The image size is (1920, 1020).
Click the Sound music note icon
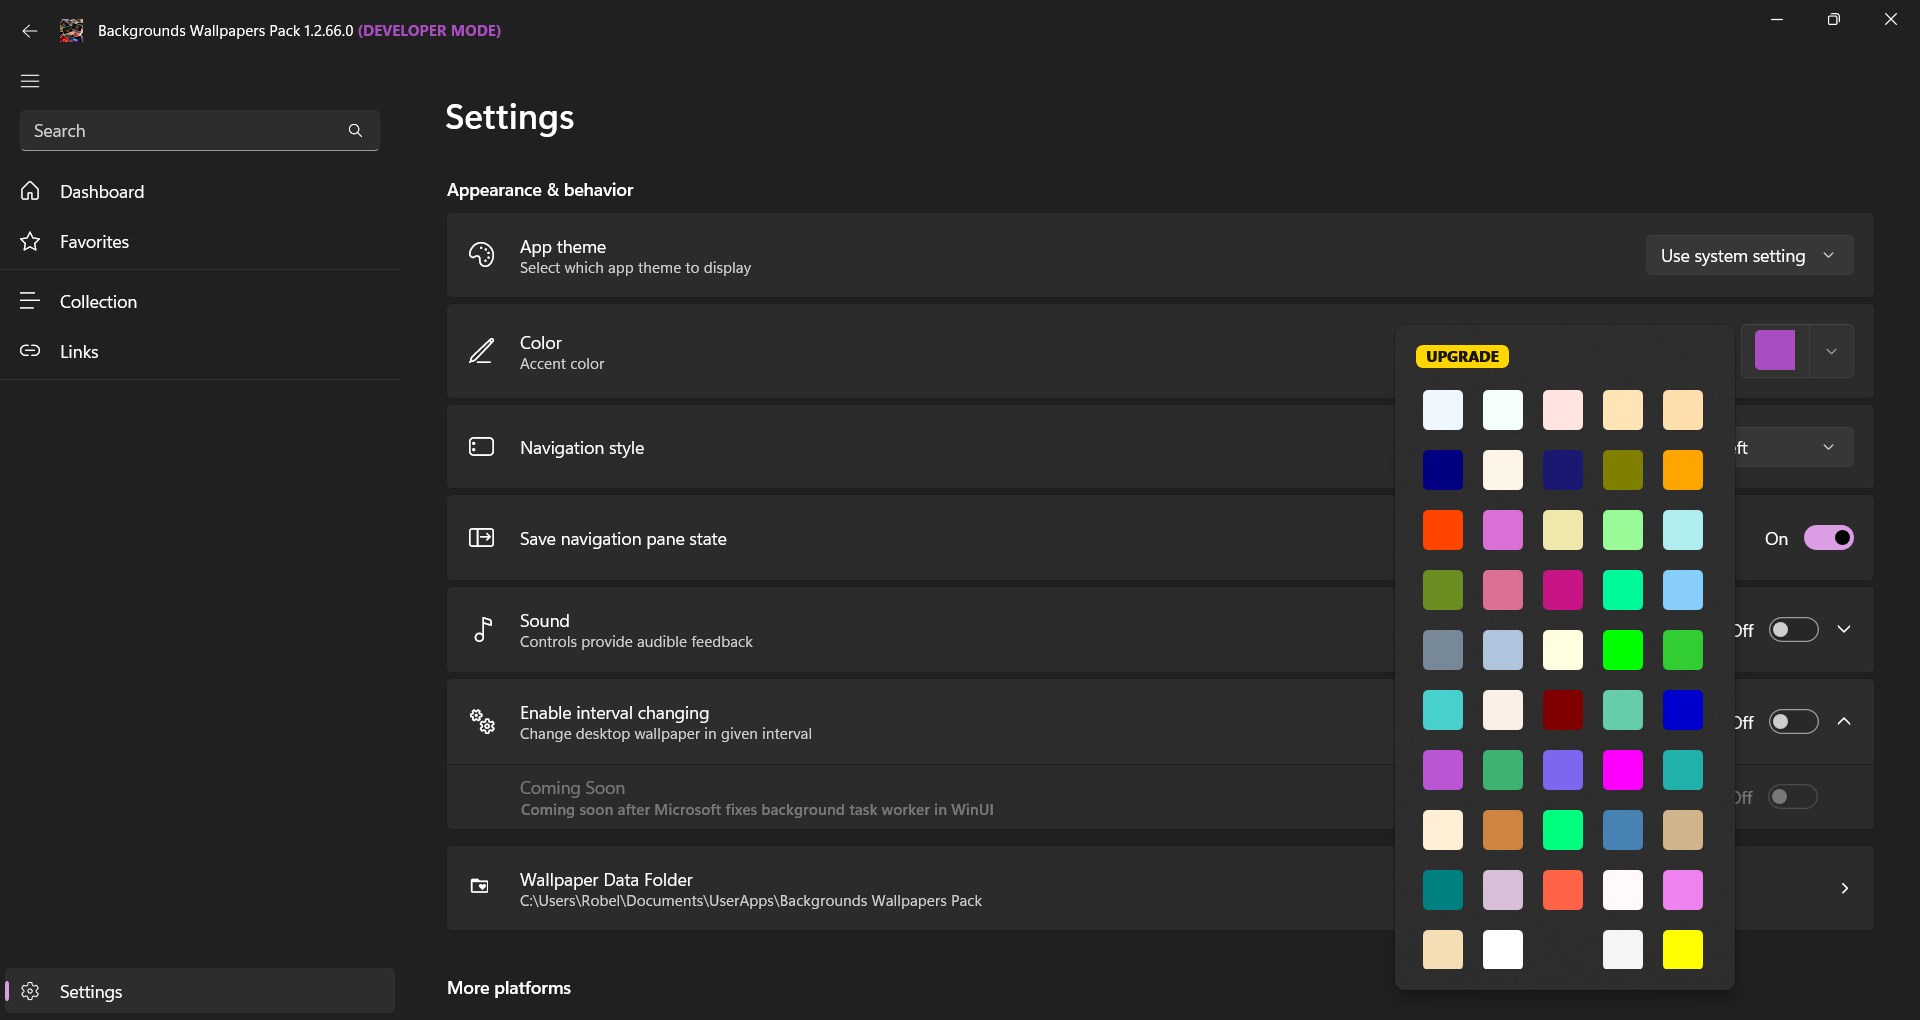coord(482,629)
